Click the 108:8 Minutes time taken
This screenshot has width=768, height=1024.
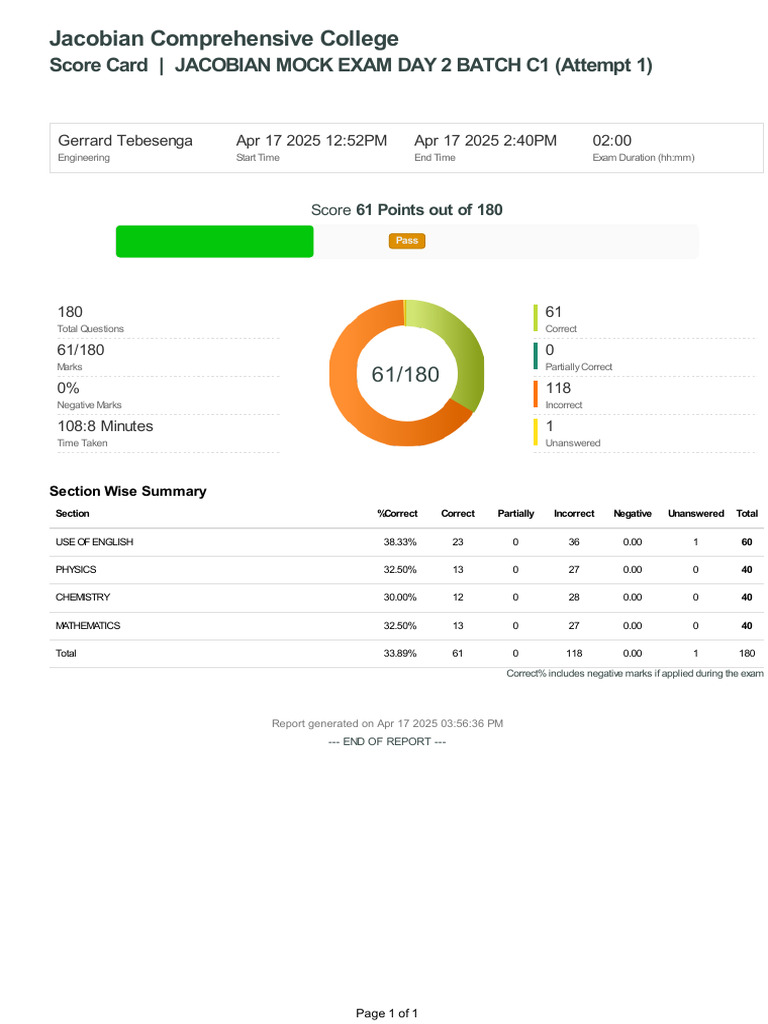click(105, 426)
